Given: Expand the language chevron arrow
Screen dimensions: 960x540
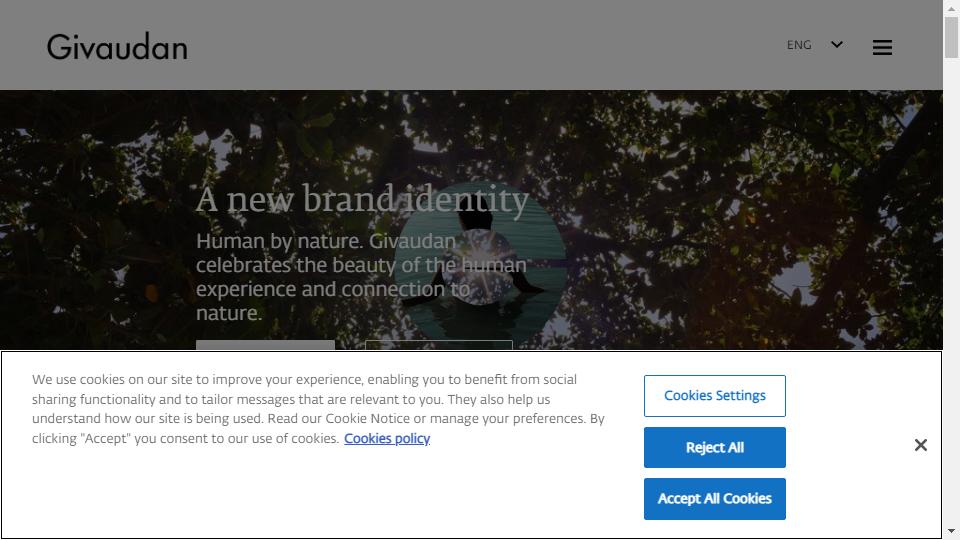Looking at the screenshot, I should coord(837,45).
